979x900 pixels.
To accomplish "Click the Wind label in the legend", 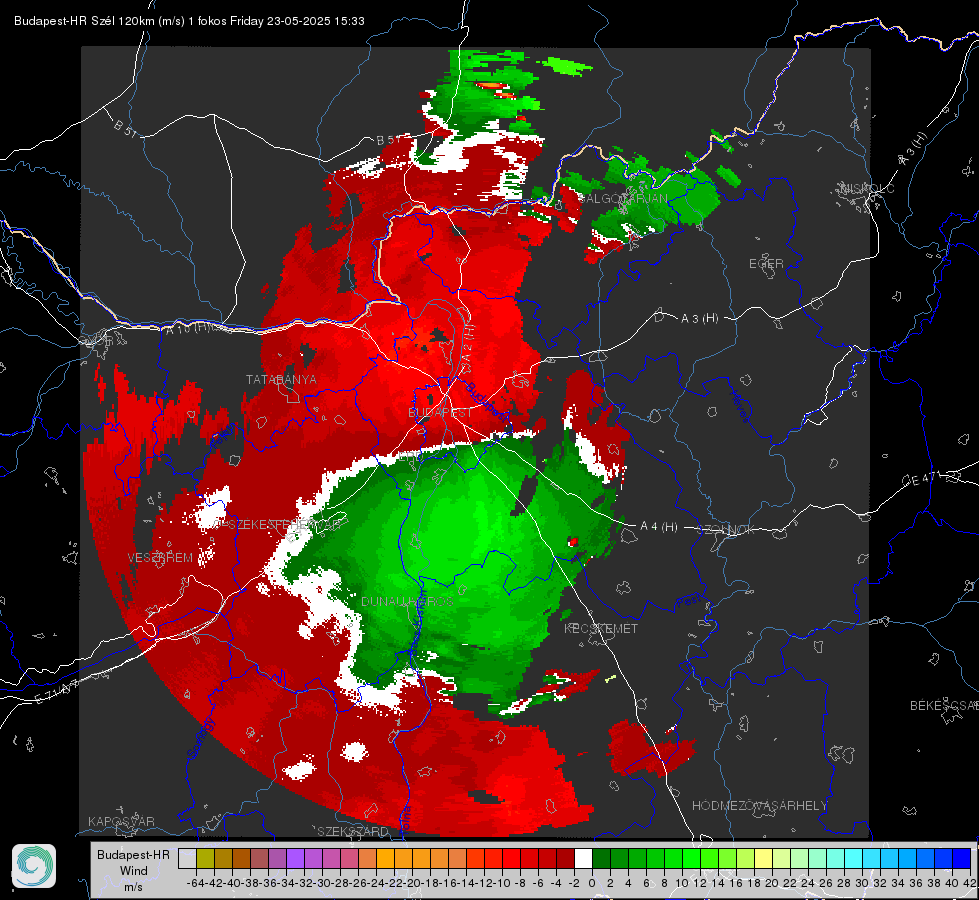I will [134, 871].
